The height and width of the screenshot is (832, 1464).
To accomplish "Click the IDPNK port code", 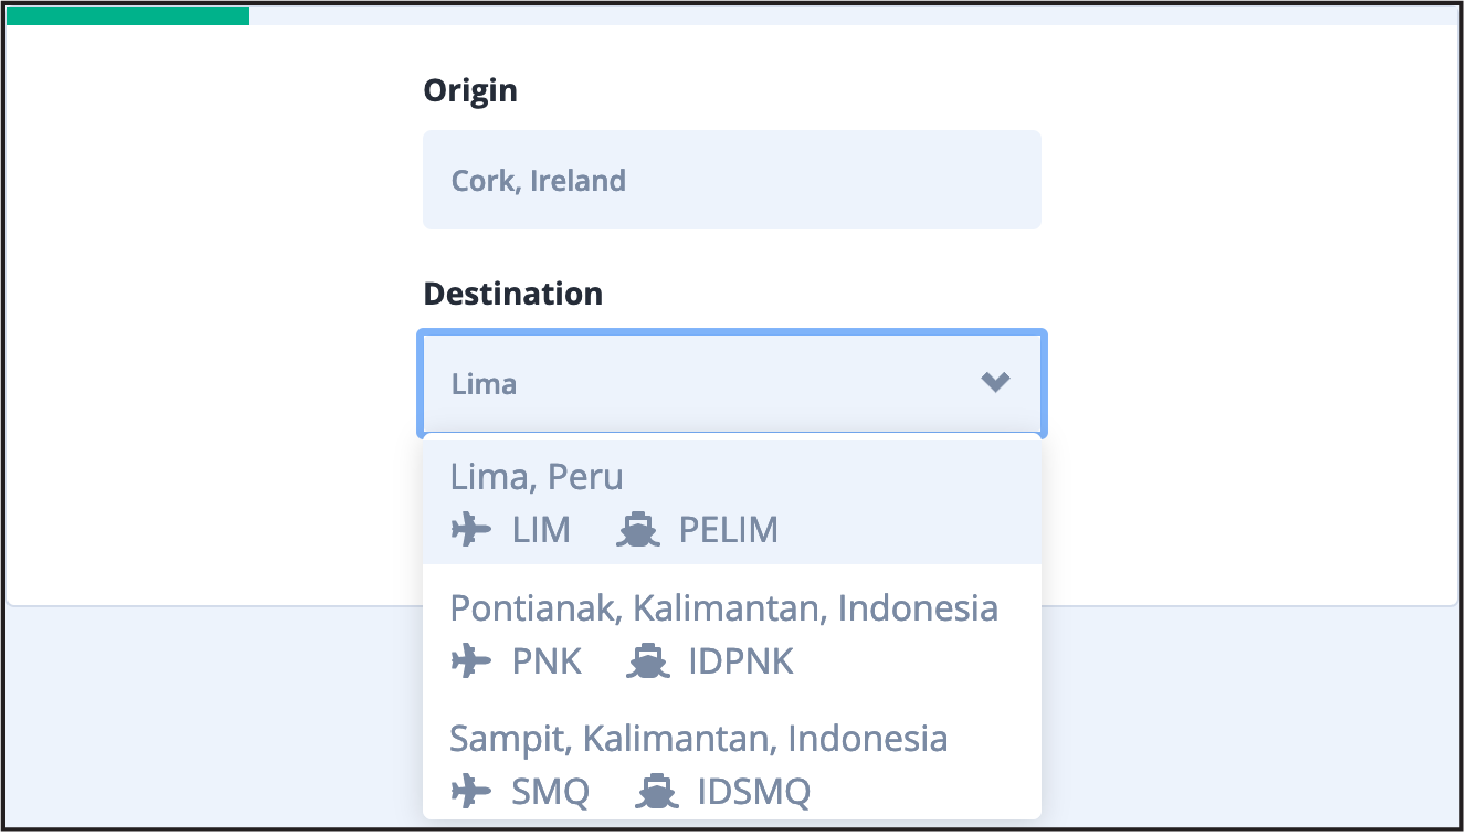I will tap(741, 661).
